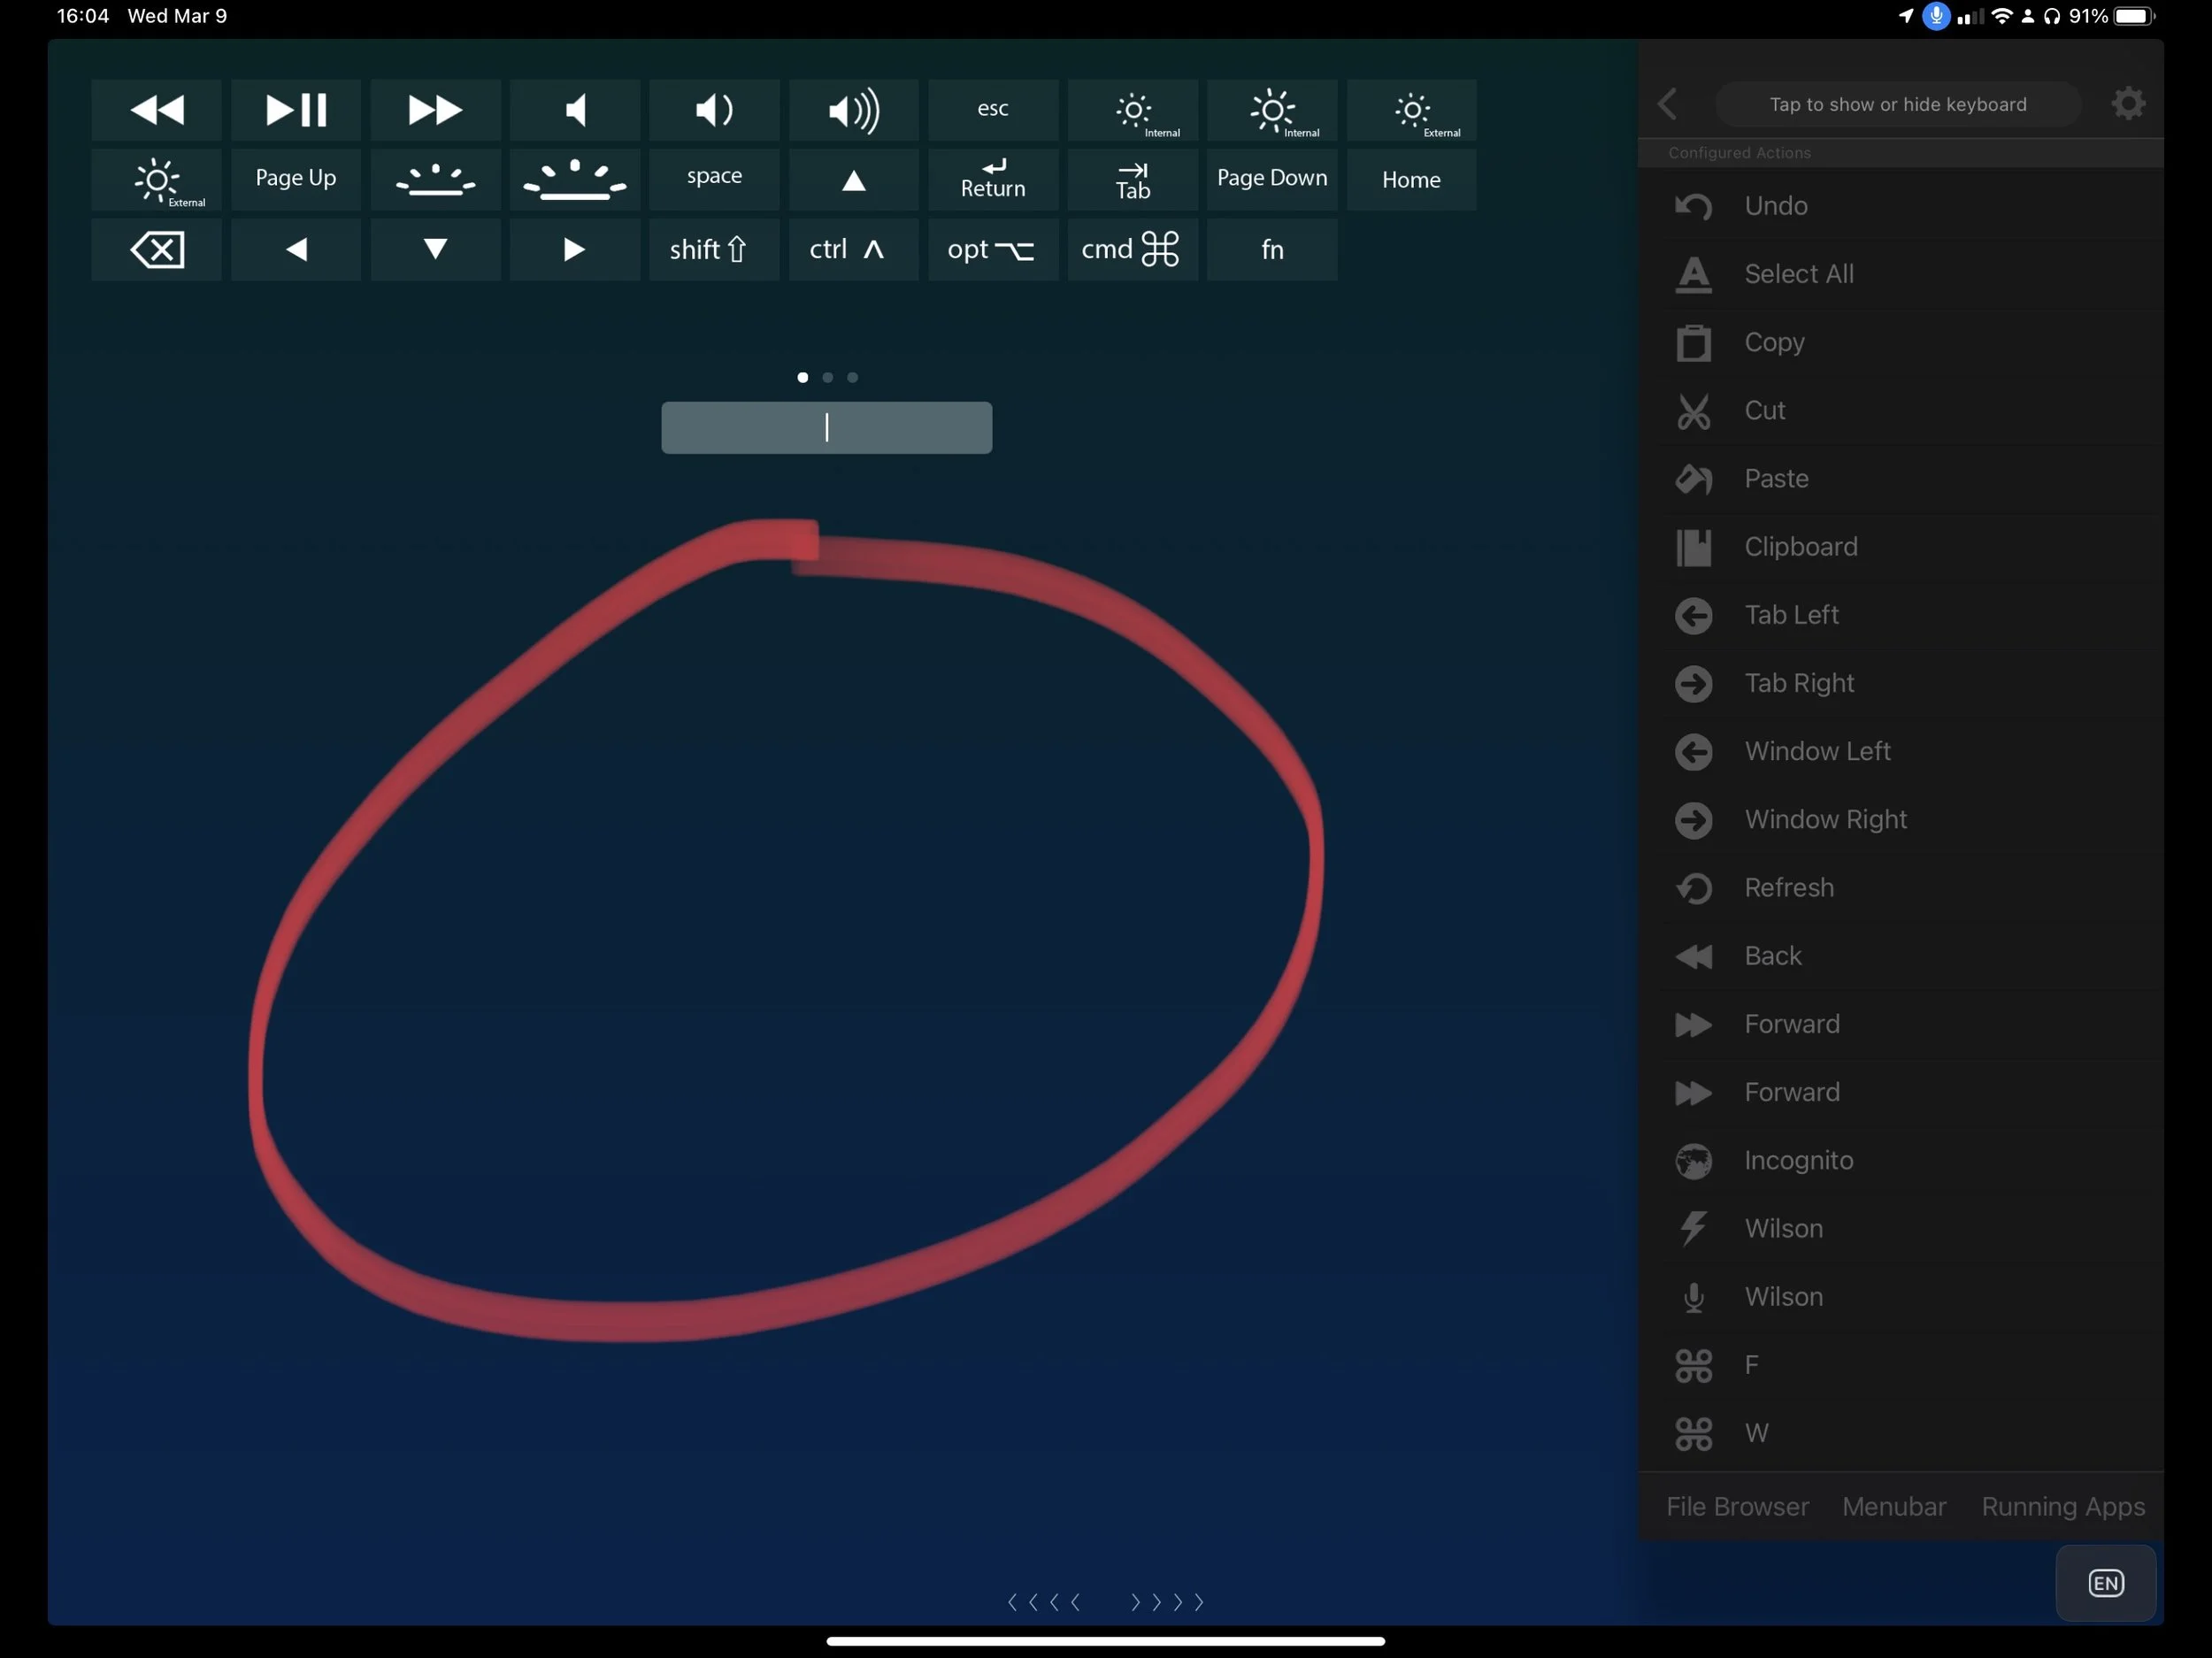
Task: Click the text input field
Action: 826,428
